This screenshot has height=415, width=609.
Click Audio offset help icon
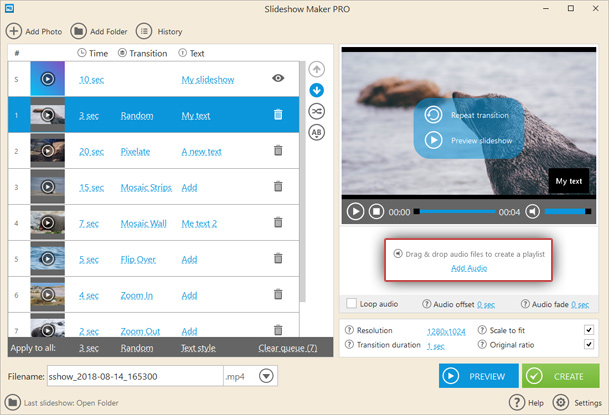click(x=426, y=304)
